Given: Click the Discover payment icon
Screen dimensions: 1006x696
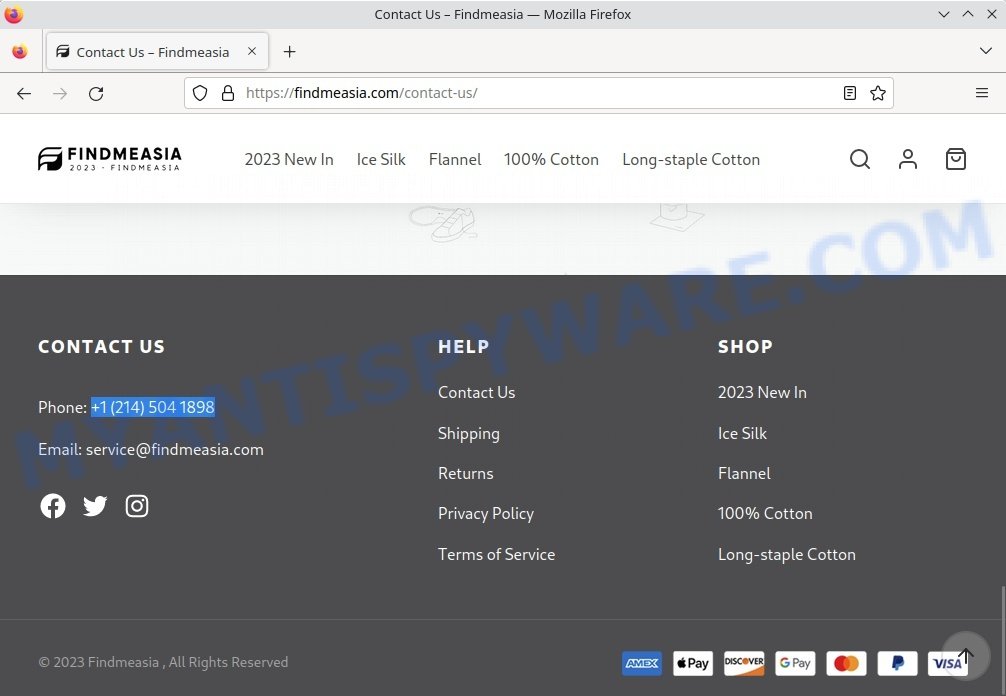Looking at the screenshot, I should [744, 663].
